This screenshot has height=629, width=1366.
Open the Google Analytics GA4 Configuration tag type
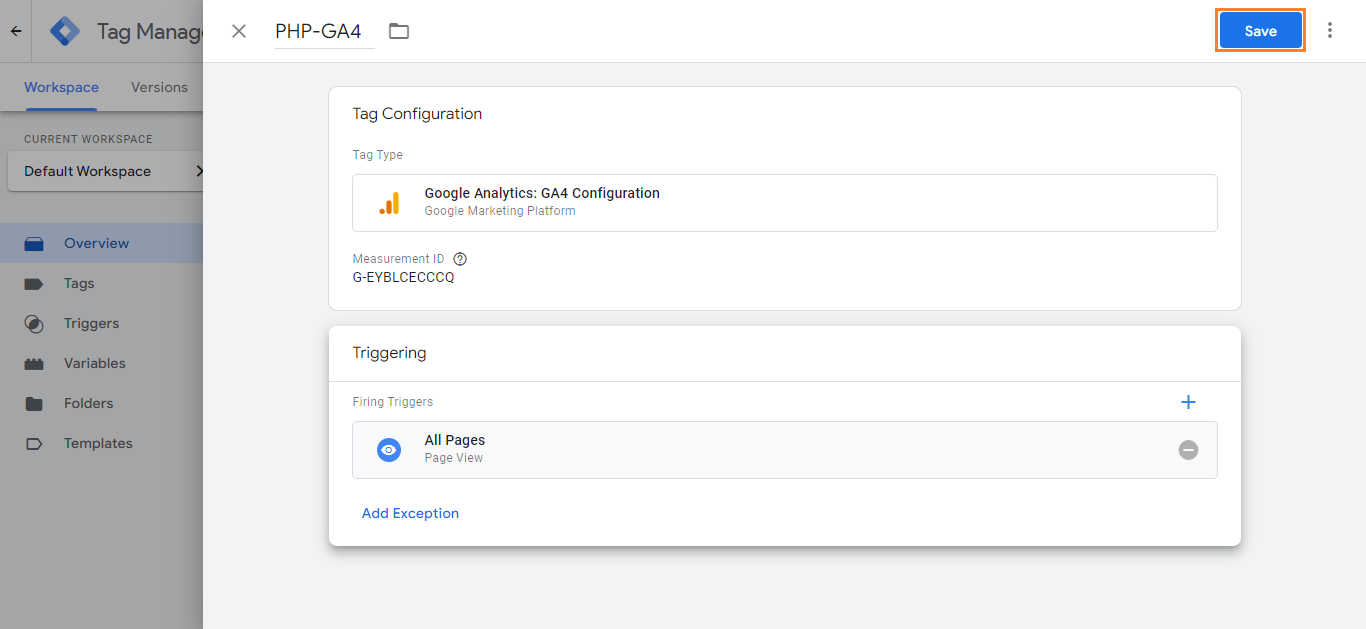click(784, 202)
